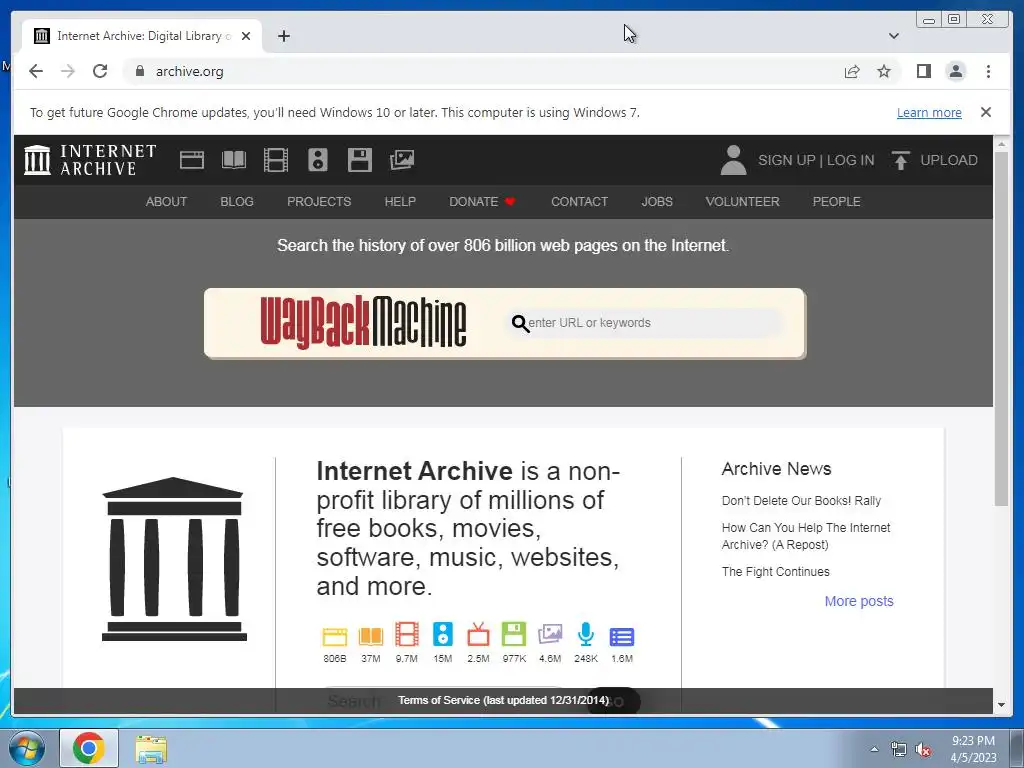The image size is (1024, 768).
Task: Click the red 9.7M video icon
Action: (406, 635)
